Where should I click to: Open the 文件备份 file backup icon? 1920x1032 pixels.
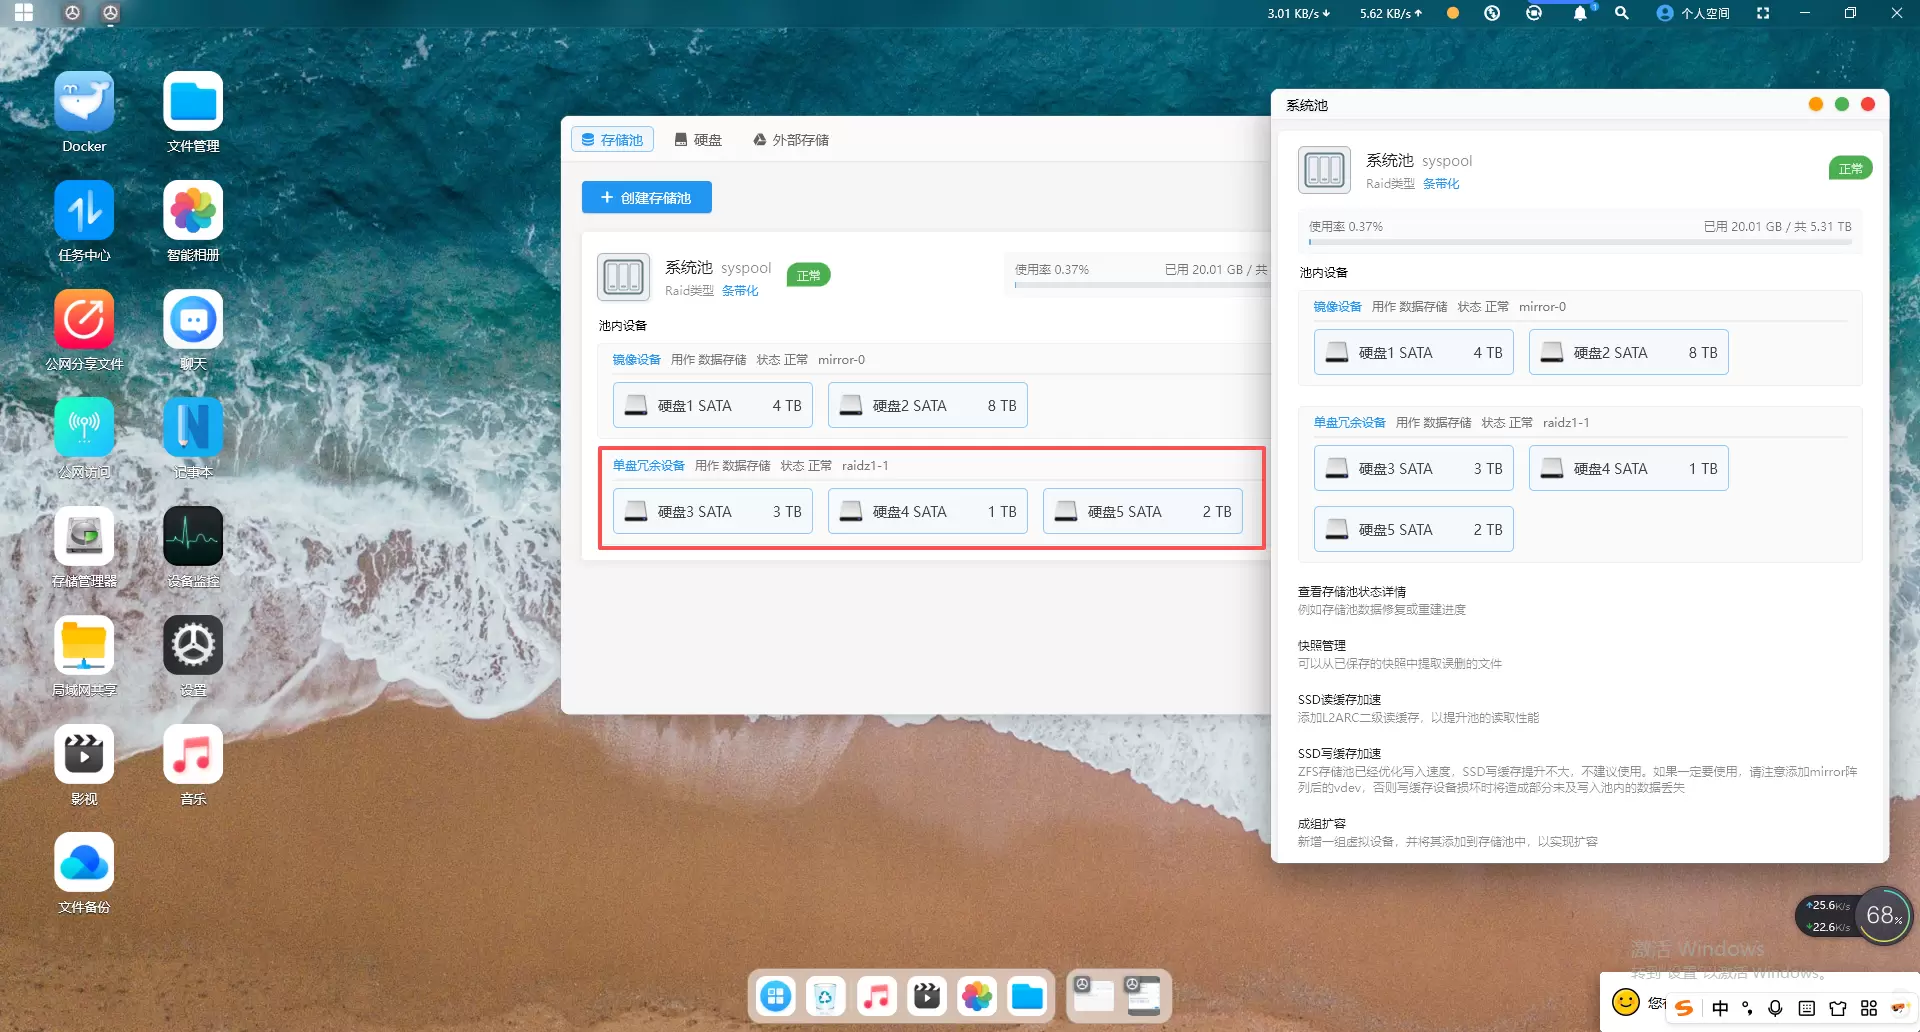[x=84, y=863]
